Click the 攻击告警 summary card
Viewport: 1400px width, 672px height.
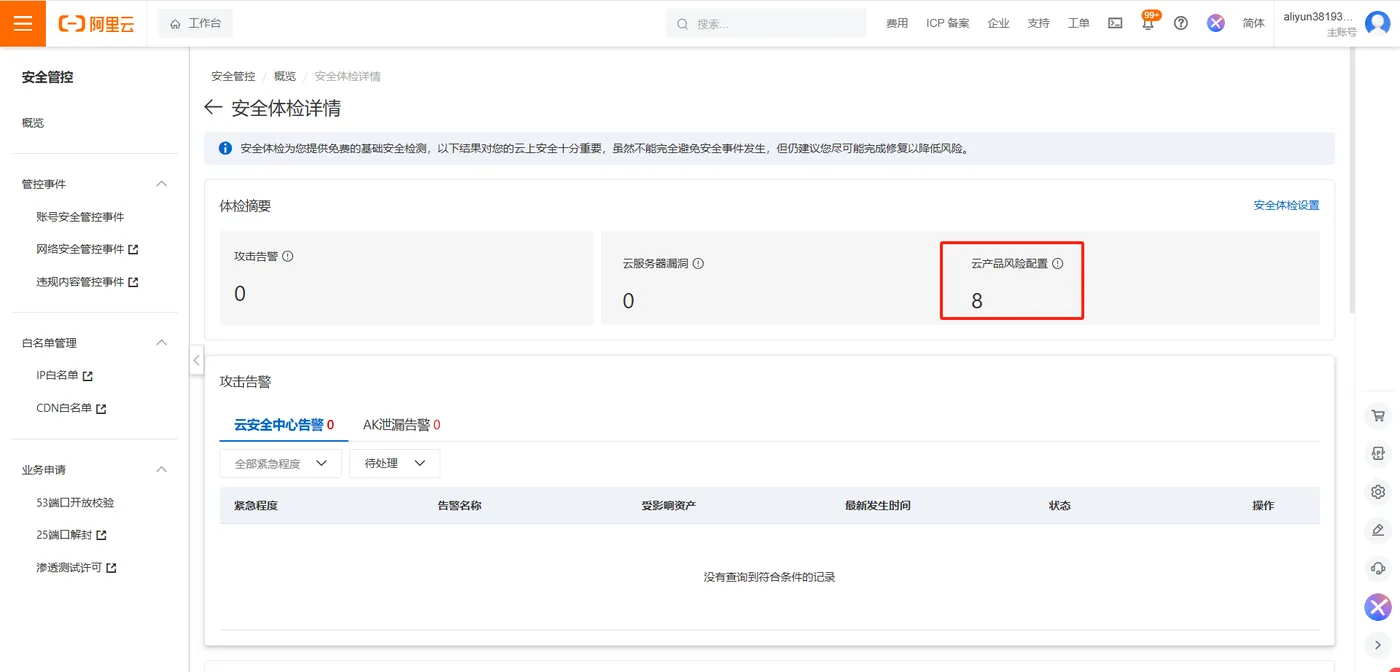(406, 278)
